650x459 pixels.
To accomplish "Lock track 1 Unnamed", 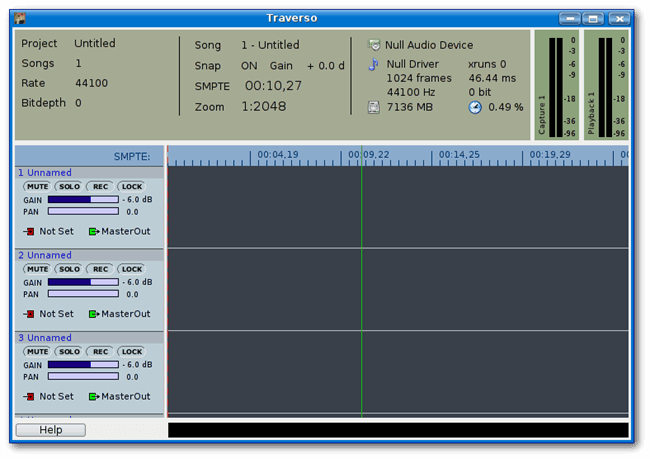I will coord(132,187).
